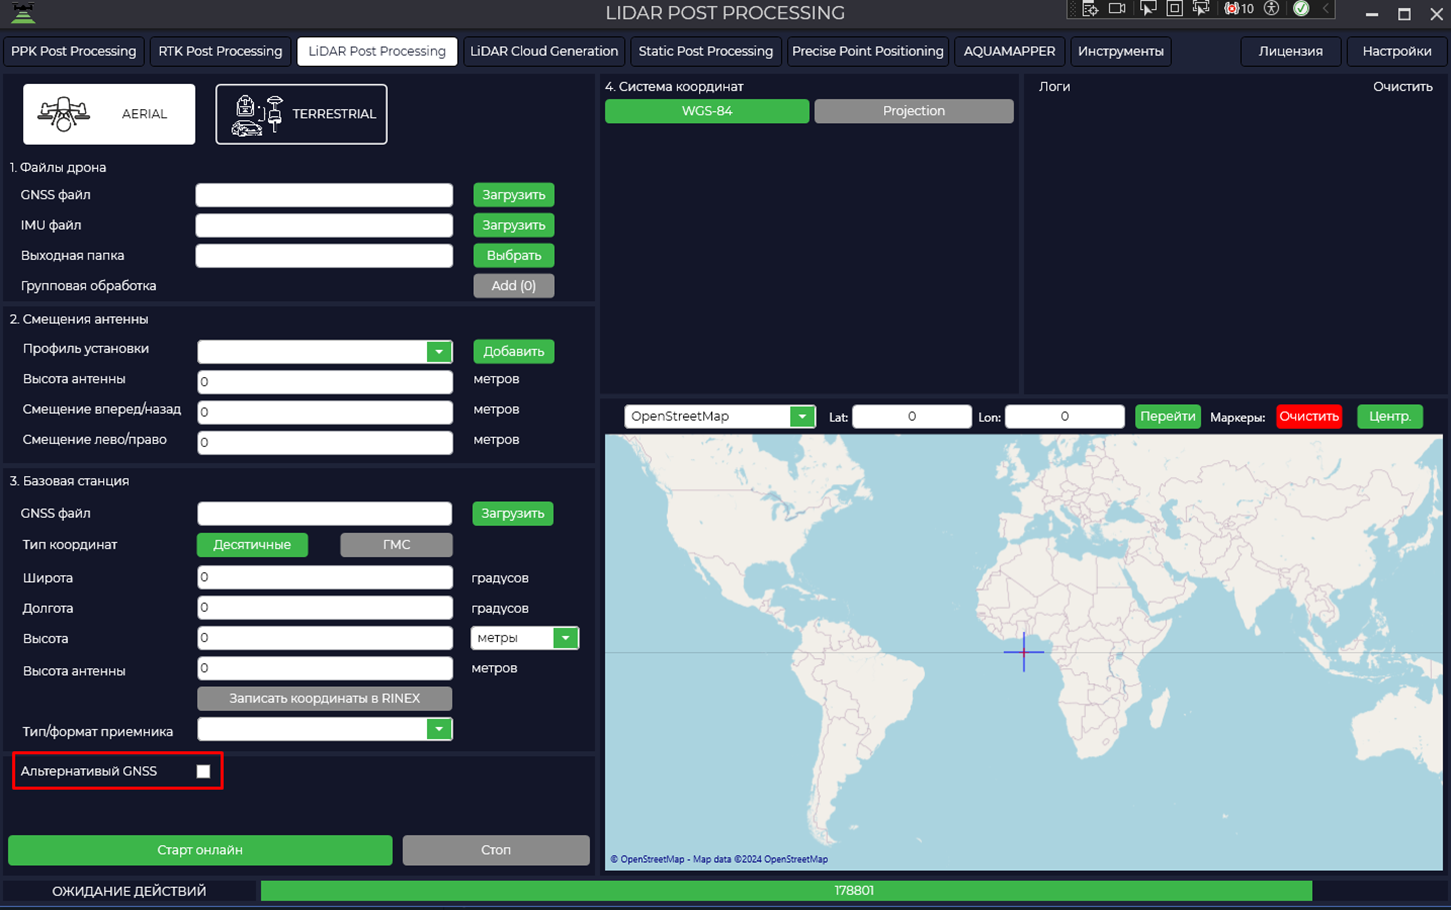This screenshot has height=911, width=1452.
Task: Click the green progress bar showing 178801
Action: (786, 891)
